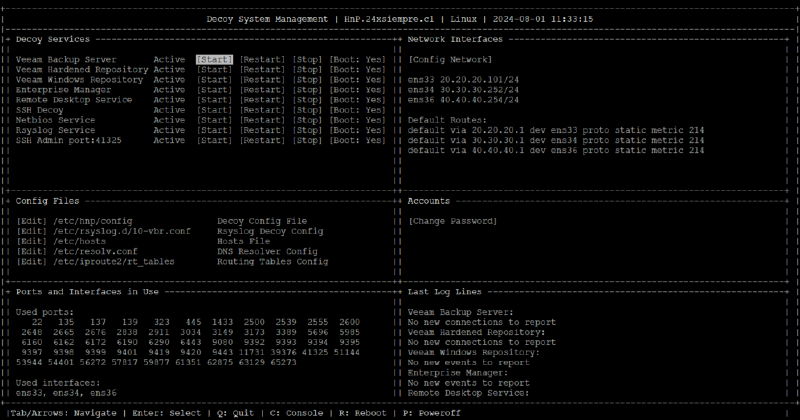Click 'ens33, ens34, ens36' used interfaces line
The image size is (800, 420).
point(66,393)
